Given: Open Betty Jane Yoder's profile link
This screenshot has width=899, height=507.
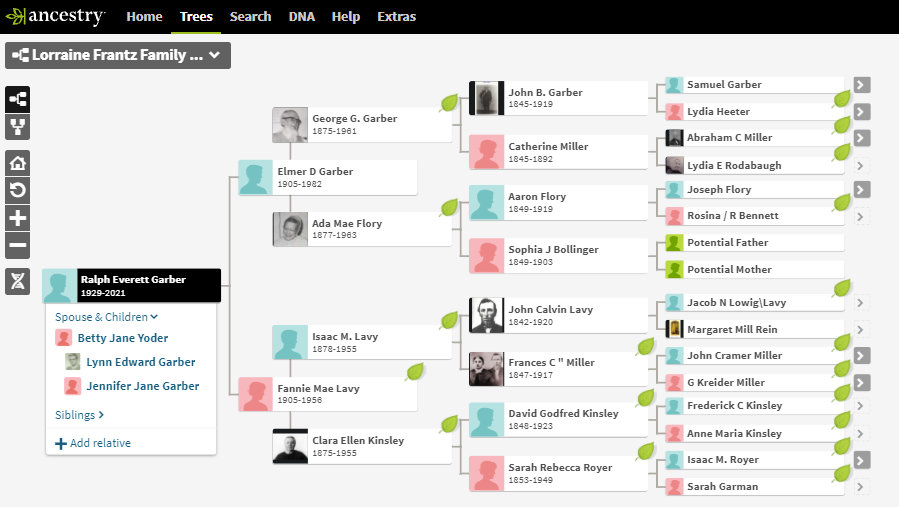Looking at the screenshot, I should click(x=122, y=338).
